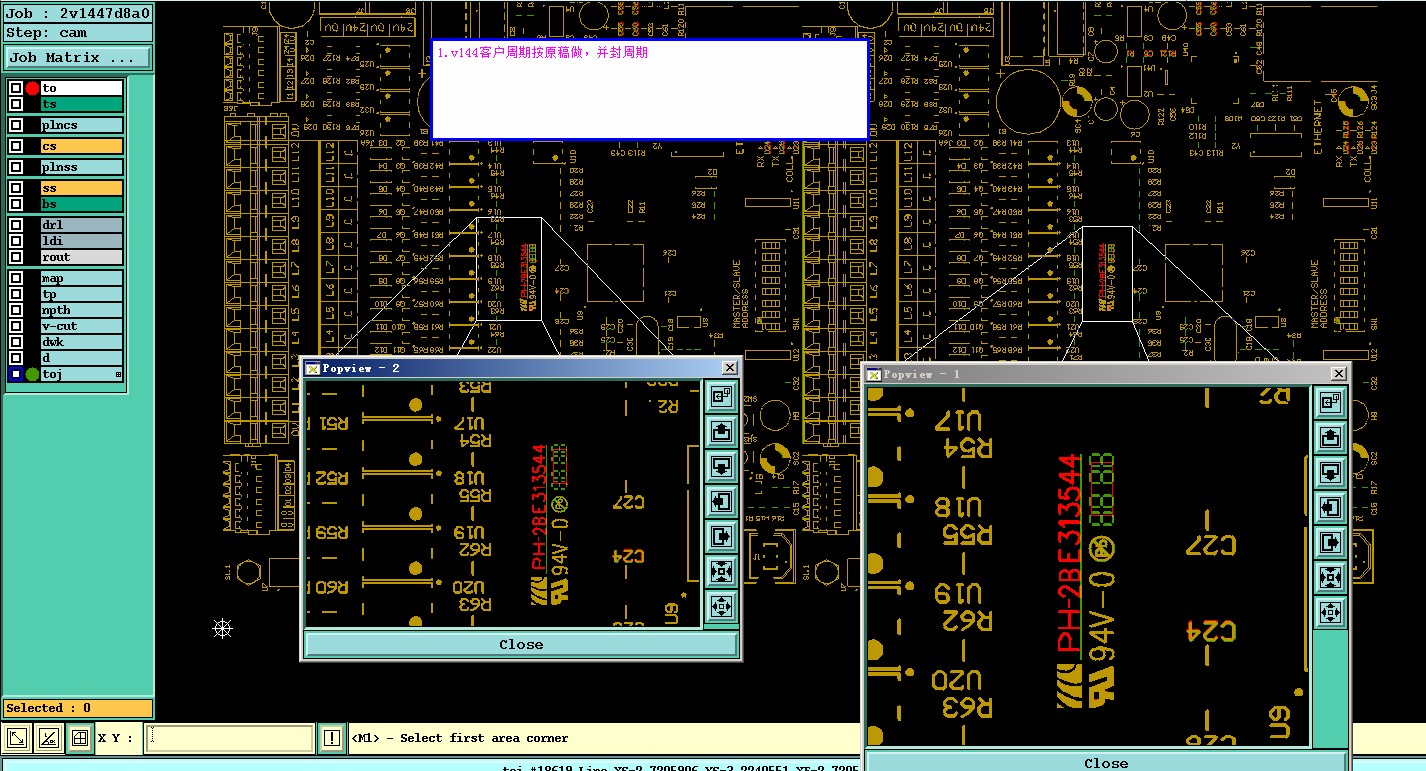The image size is (1426, 771).
Task: Select the v-cut layer name
Action: [81, 326]
